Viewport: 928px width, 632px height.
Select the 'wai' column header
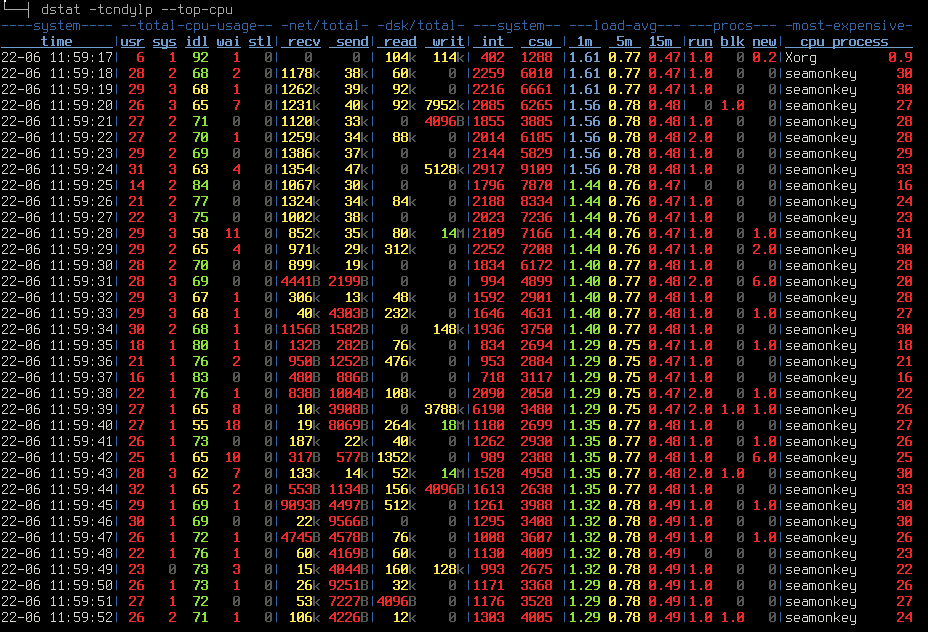(228, 41)
